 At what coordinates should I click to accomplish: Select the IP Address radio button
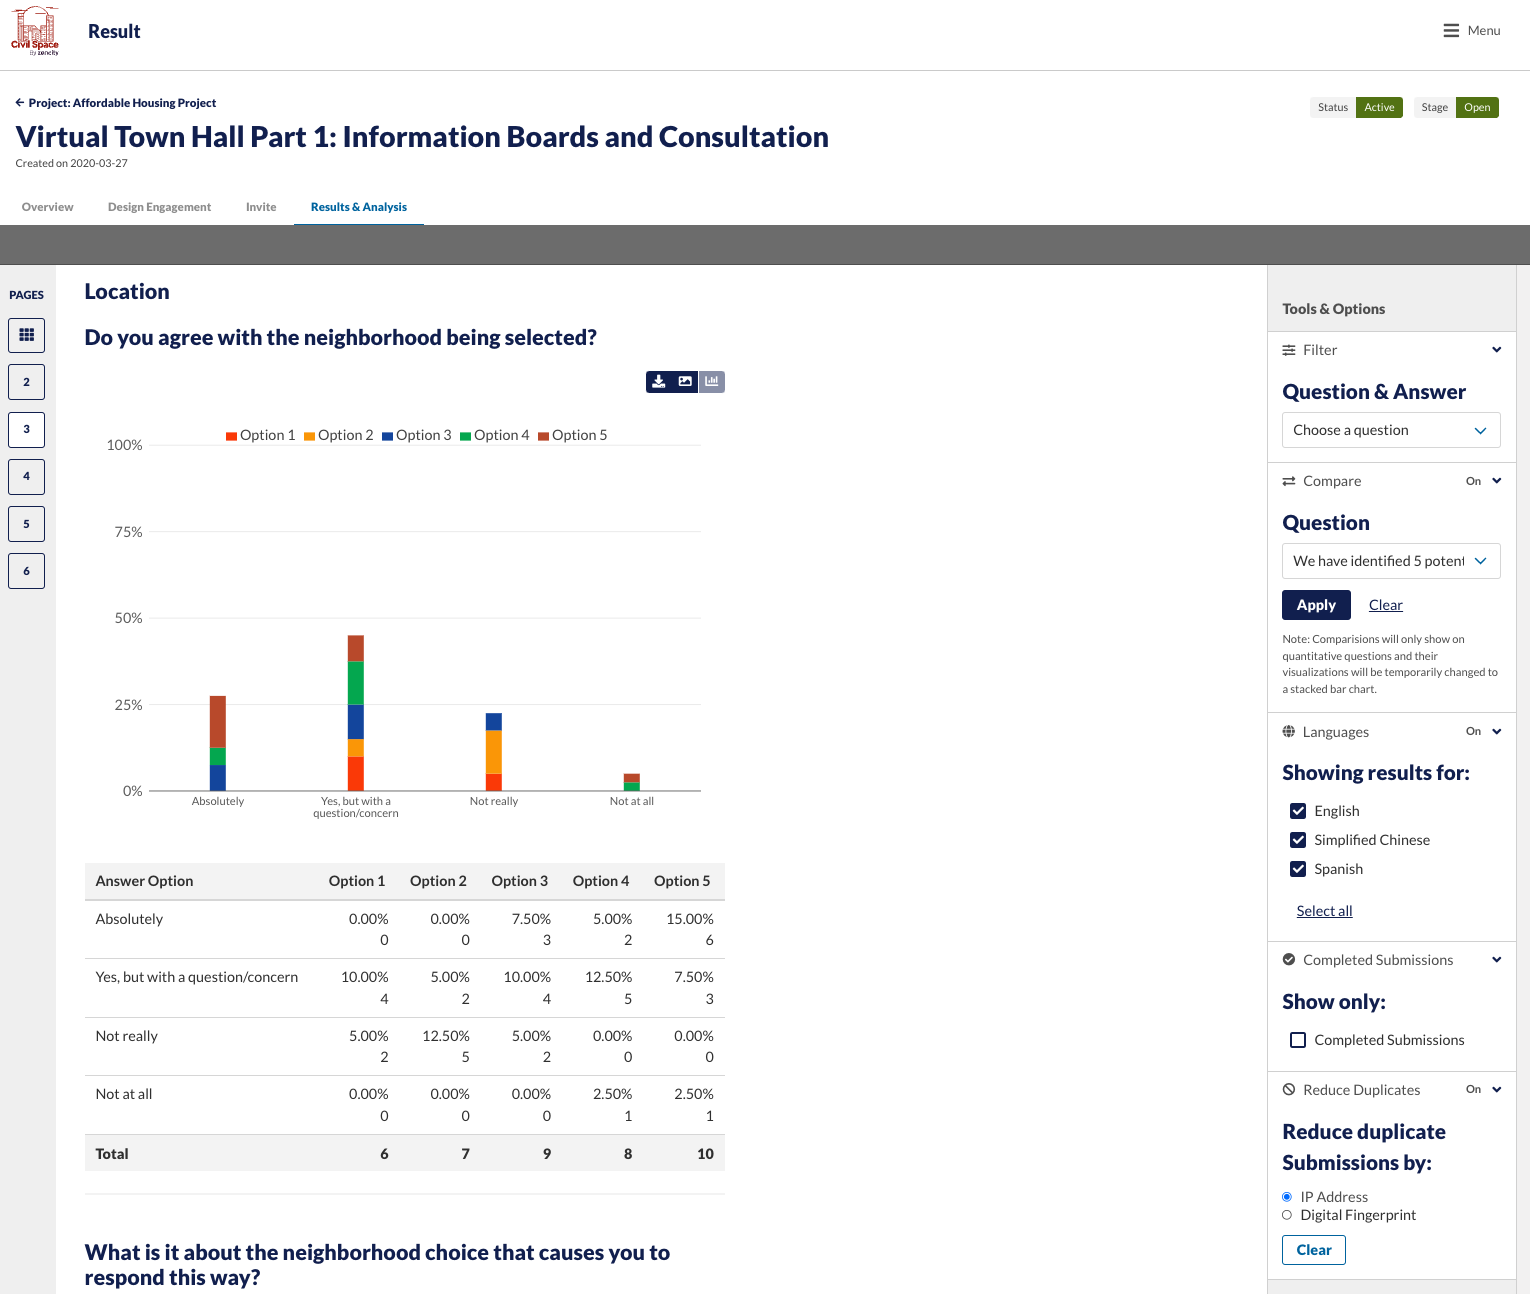pyautogui.click(x=1287, y=1197)
